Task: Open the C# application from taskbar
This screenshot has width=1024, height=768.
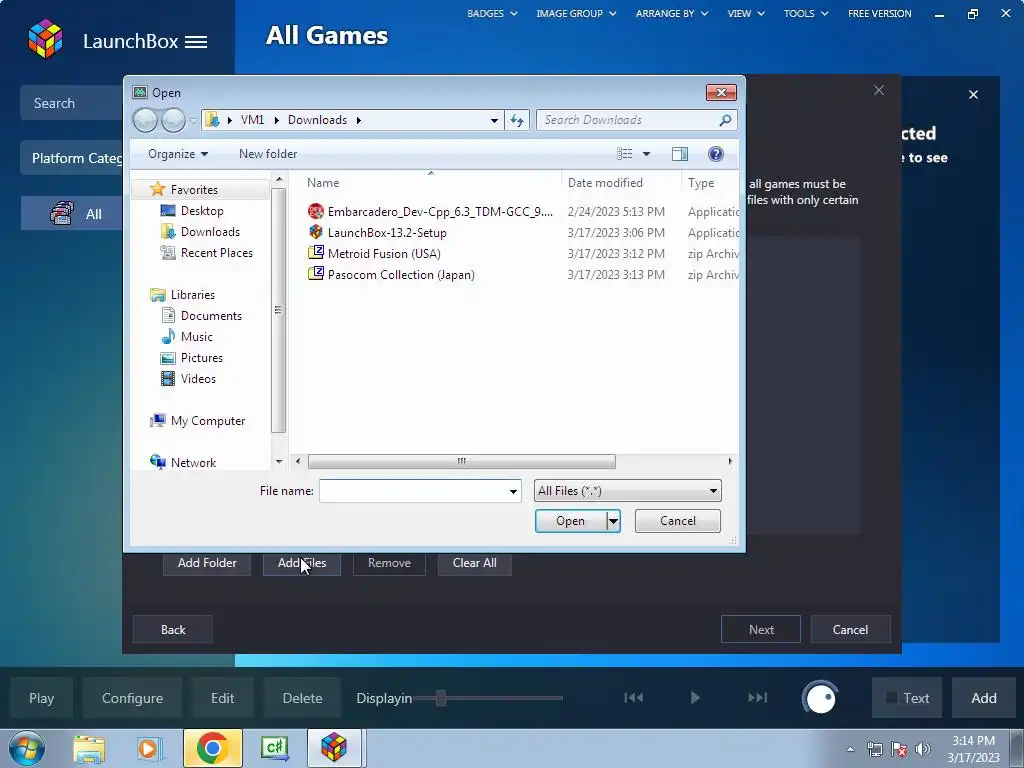Action: pyautogui.click(x=274, y=748)
